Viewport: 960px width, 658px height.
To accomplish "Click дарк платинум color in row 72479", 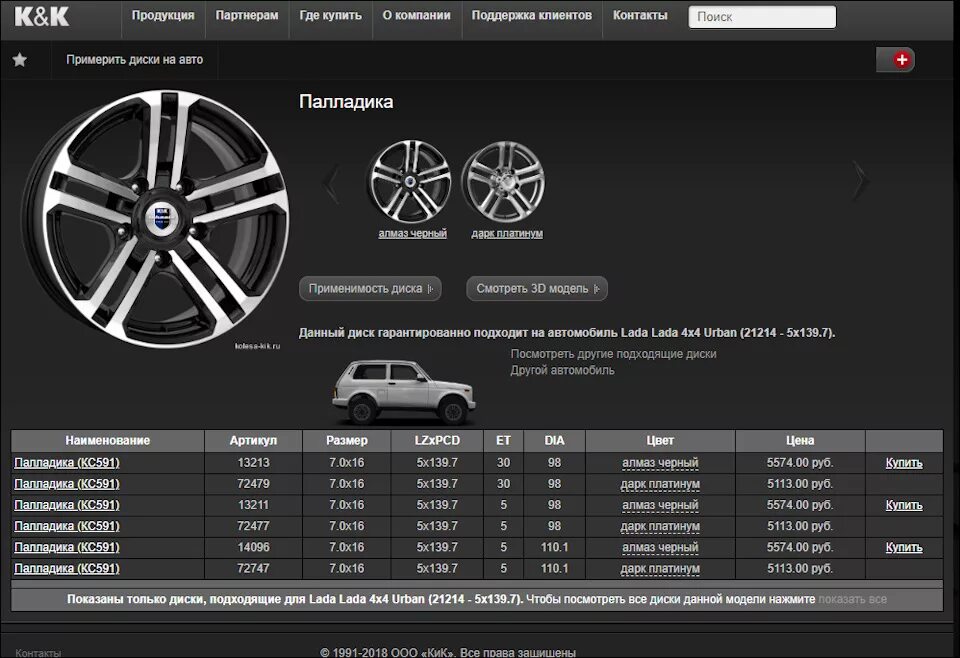I will tap(660, 484).
